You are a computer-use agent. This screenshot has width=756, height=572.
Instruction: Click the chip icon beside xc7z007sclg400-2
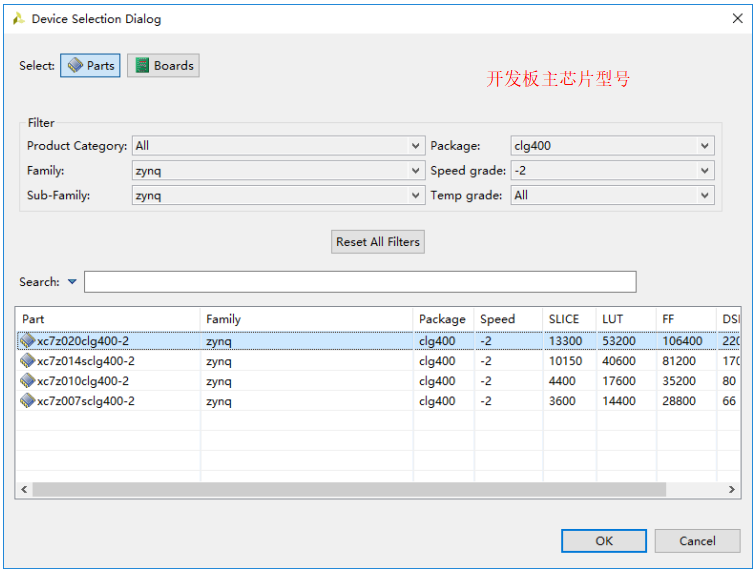28,401
